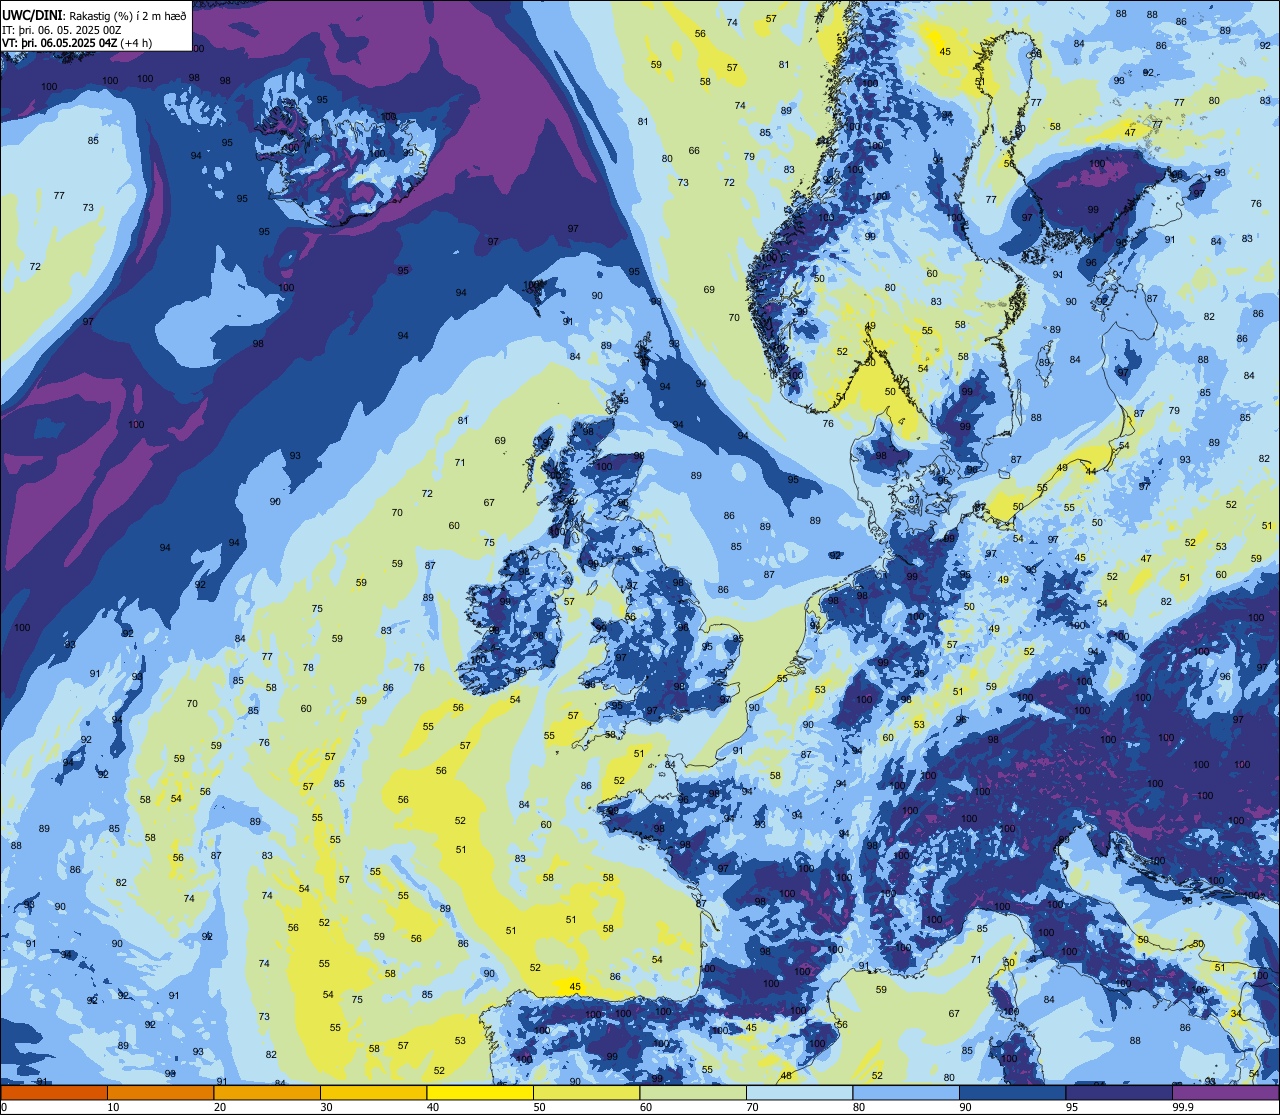Viewport: 1280px width, 1115px height.
Task: Click the amber 30–40 legend swatch
Action: [373, 1093]
